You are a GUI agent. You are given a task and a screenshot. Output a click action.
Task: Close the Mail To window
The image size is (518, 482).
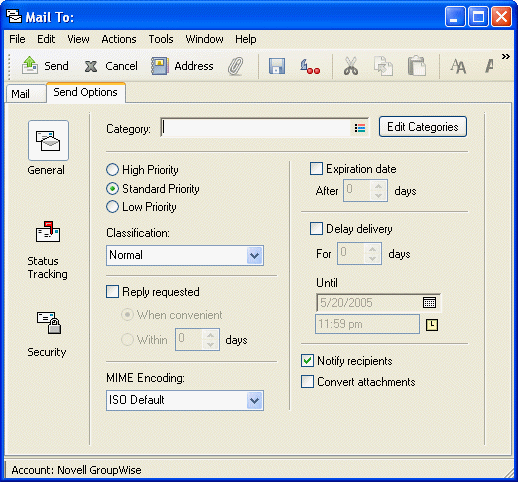click(x=502, y=16)
